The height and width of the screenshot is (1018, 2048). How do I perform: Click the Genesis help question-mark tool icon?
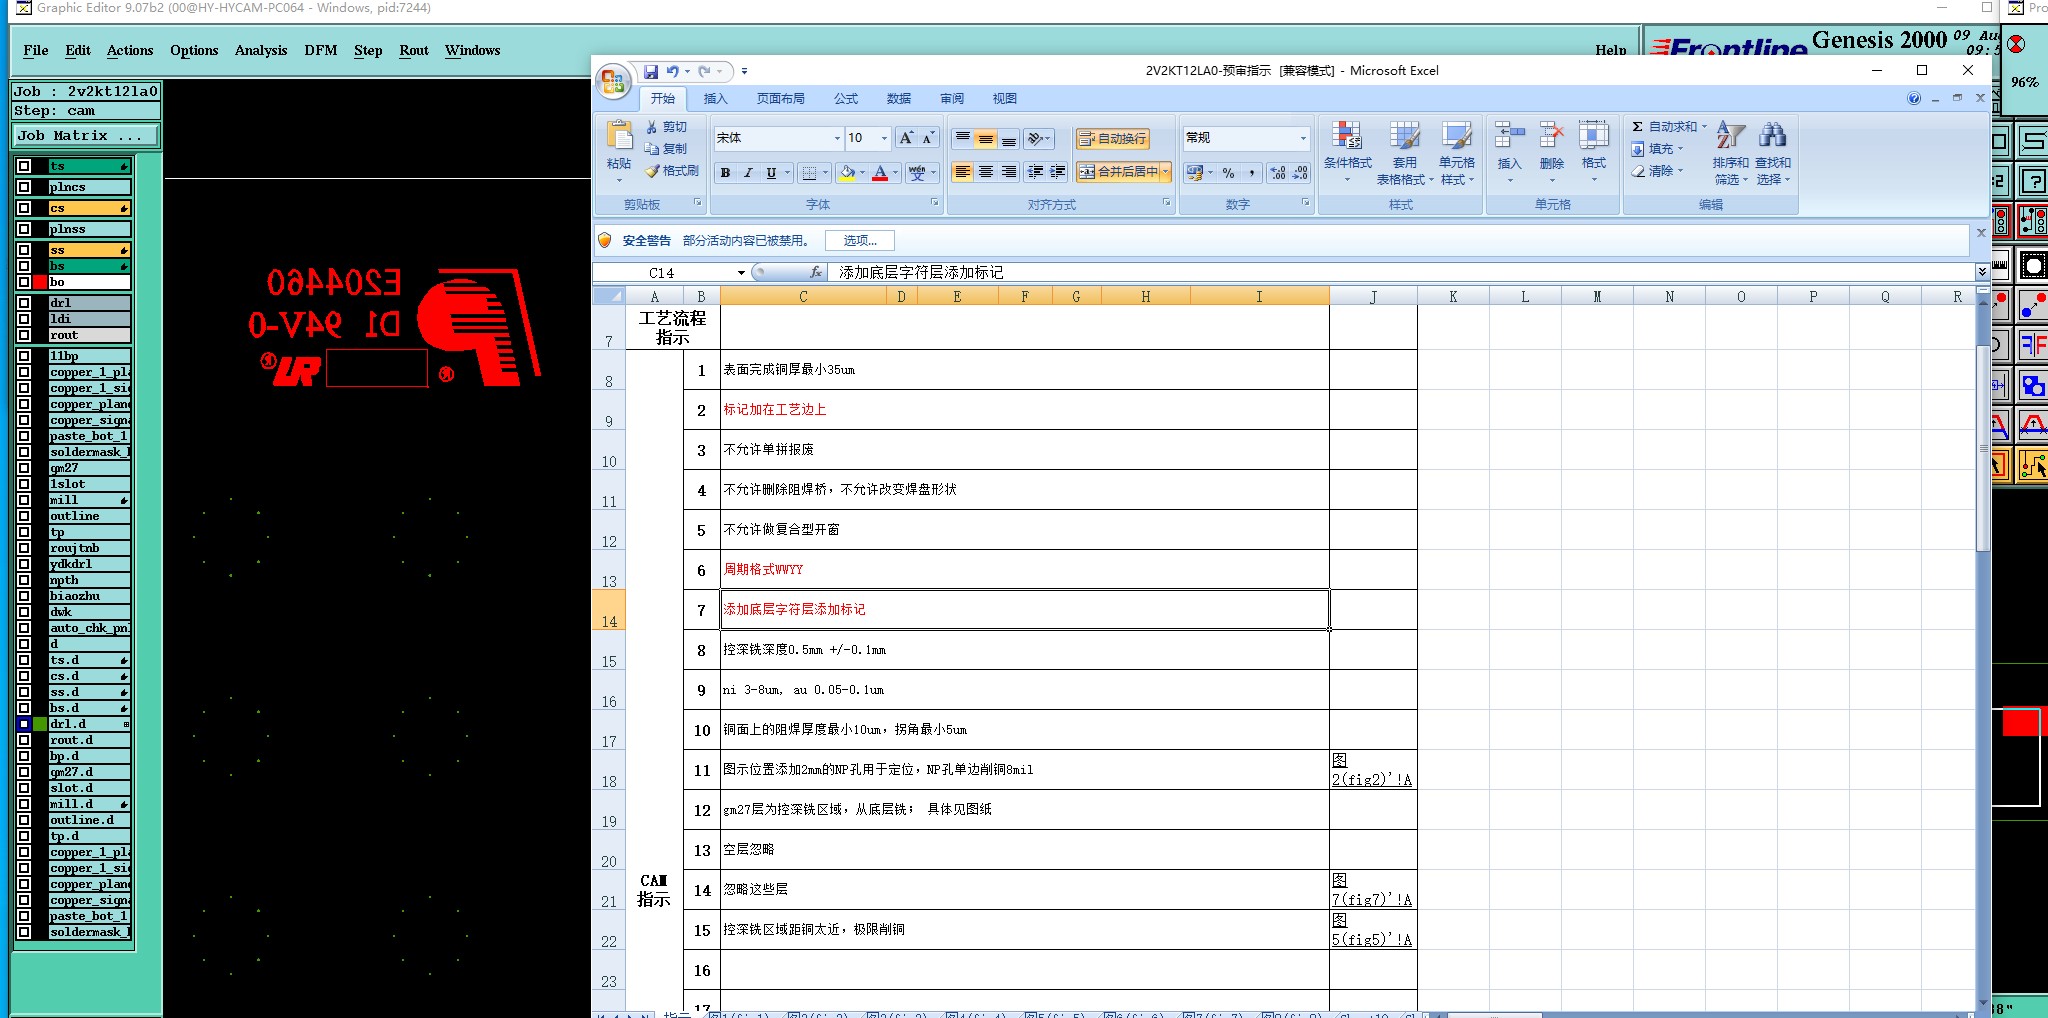tap(2034, 181)
